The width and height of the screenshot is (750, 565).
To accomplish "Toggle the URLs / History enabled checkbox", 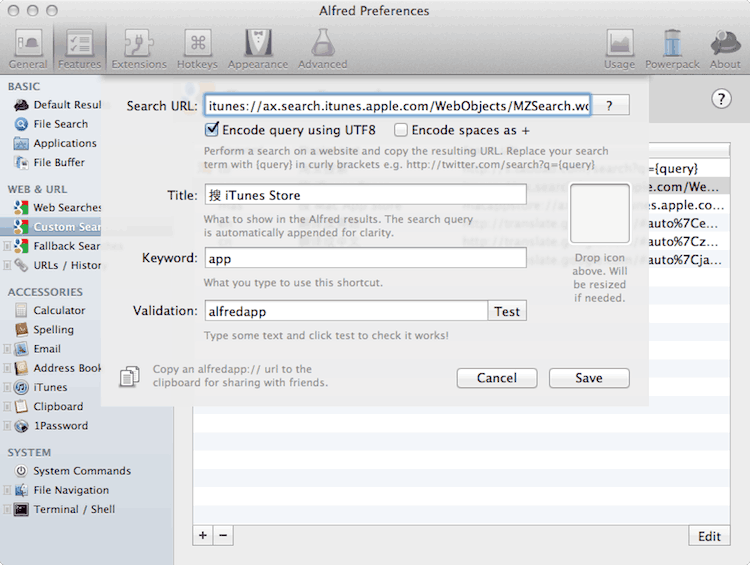I will pos(7,266).
